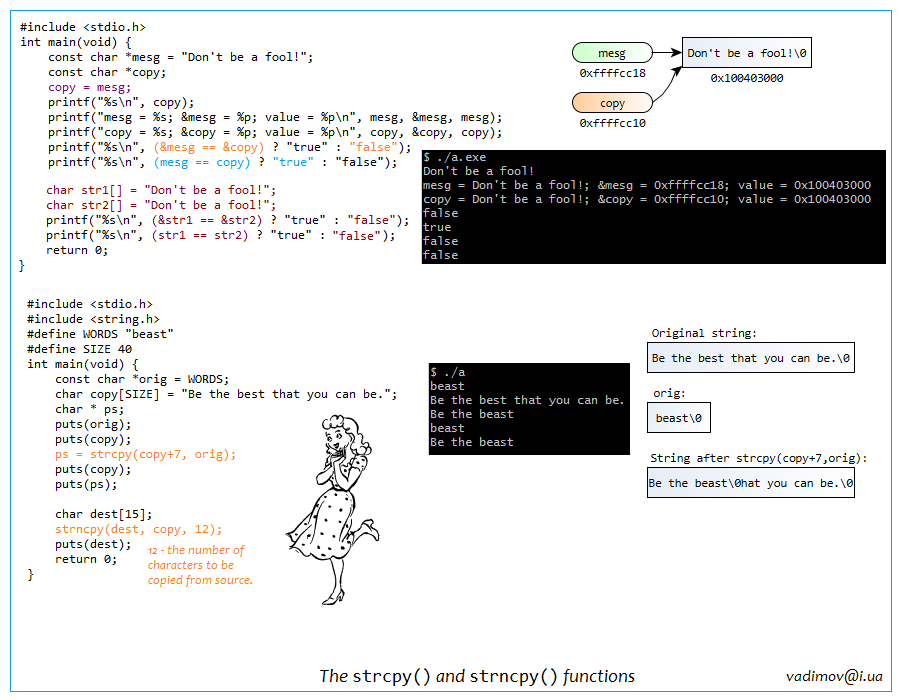Click 'Be the best that you can be.' terminal line
900x700 pixels.
(527, 400)
